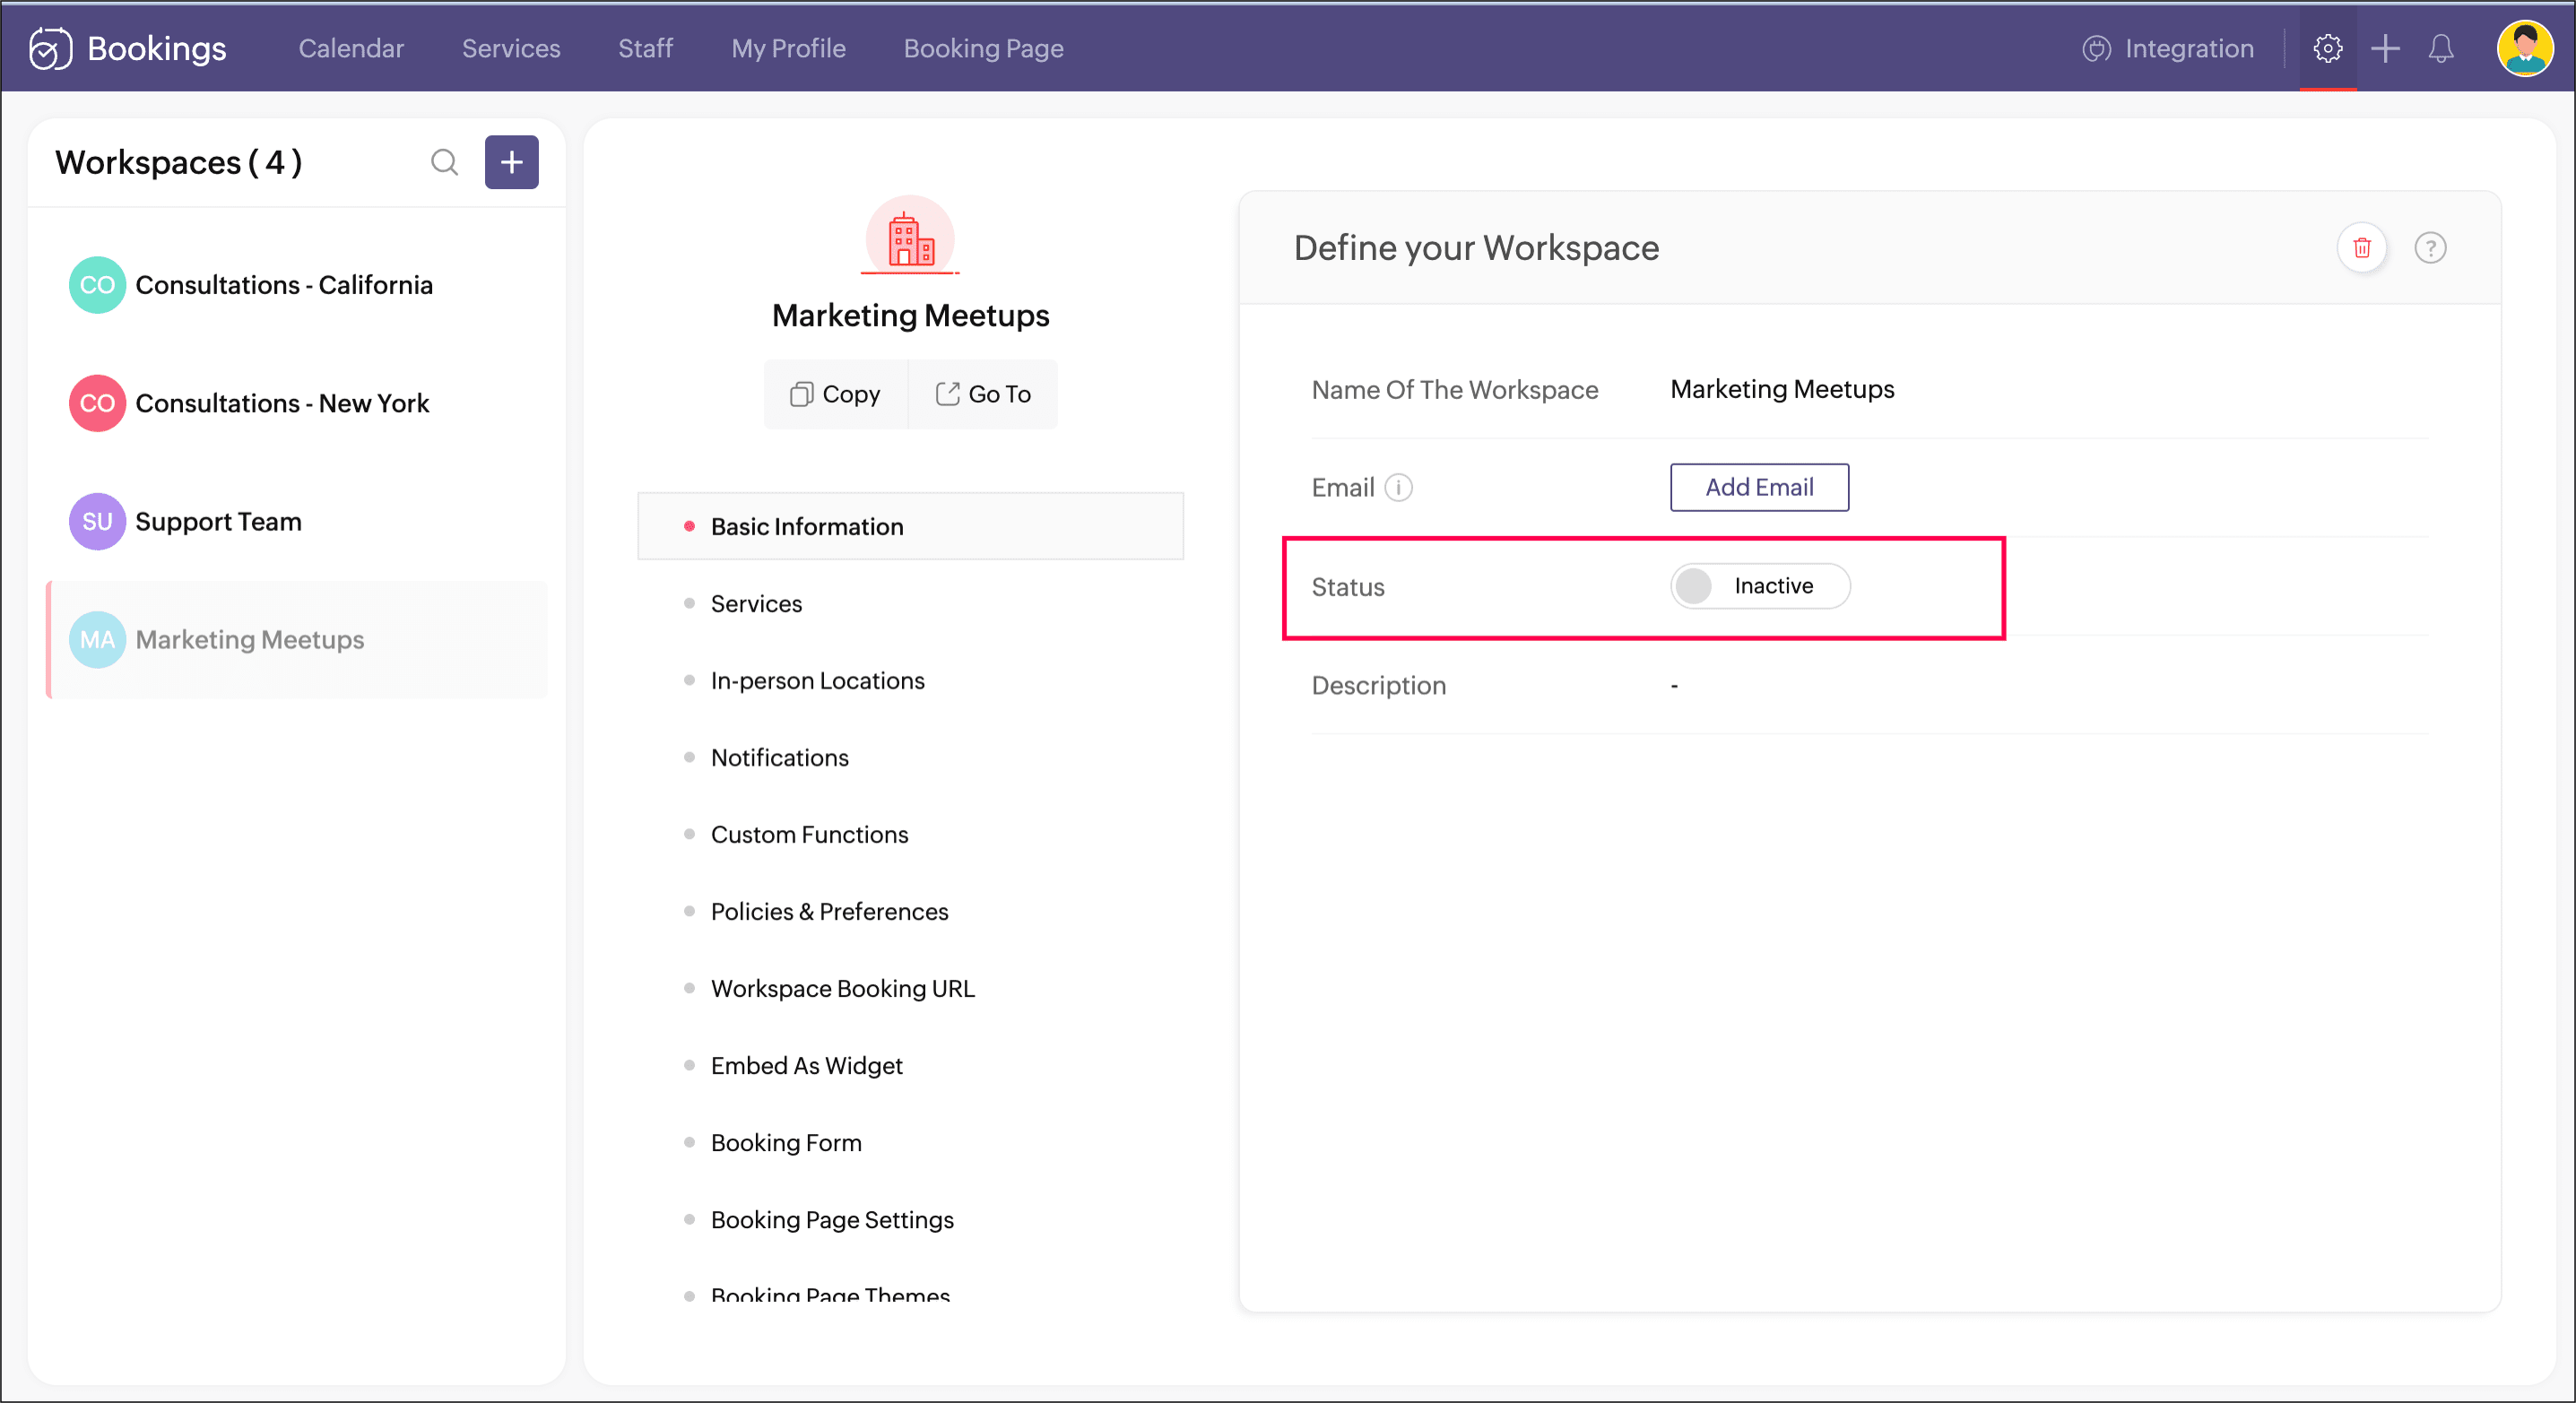
Task: Open Policies & Preferences section
Action: [829, 911]
